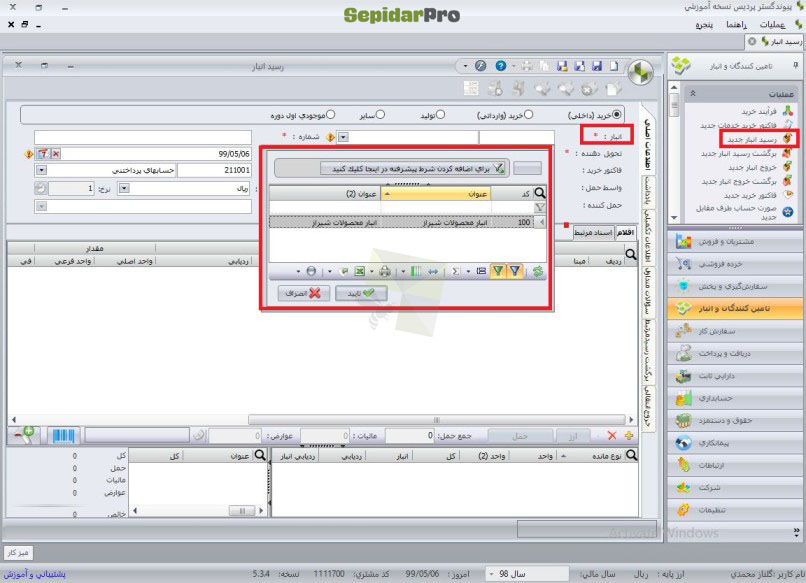Click the magnifier icon in popup grid header
The width and height of the screenshot is (806, 583).
tap(540, 193)
